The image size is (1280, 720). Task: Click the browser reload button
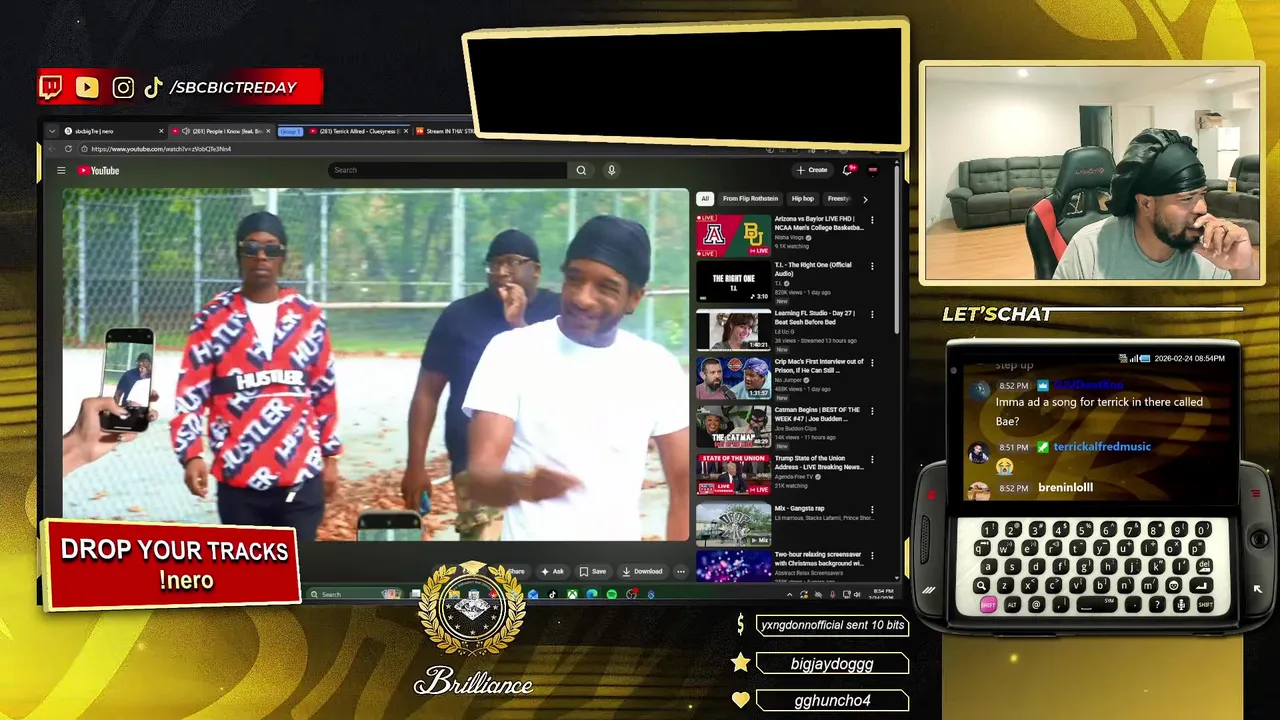(68, 149)
